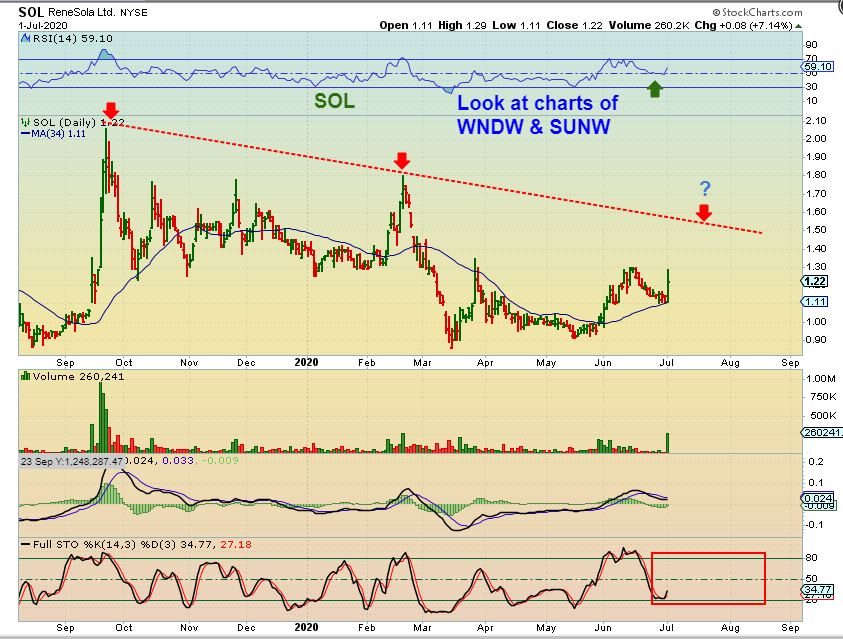Click the MA(34) 1.11 legend text
The width and height of the screenshot is (843, 639).
pyautogui.click(x=59, y=133)
